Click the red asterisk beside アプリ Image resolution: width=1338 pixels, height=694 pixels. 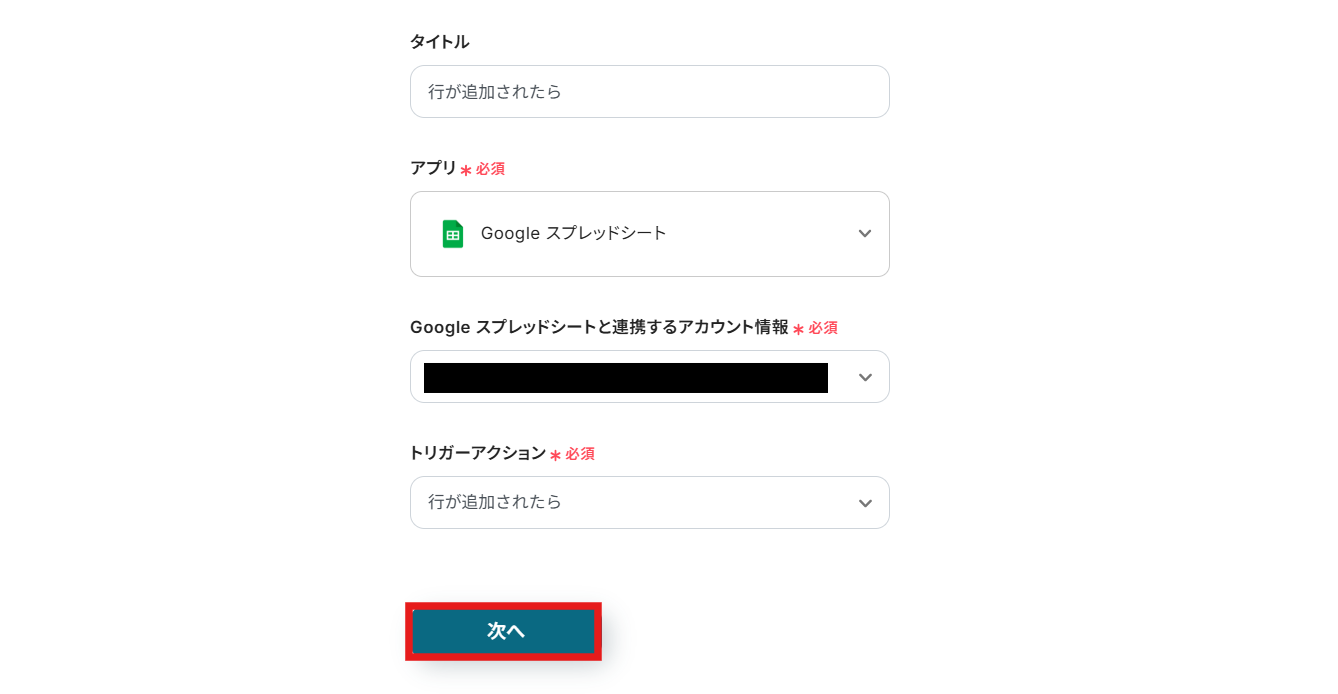(466, 170)
